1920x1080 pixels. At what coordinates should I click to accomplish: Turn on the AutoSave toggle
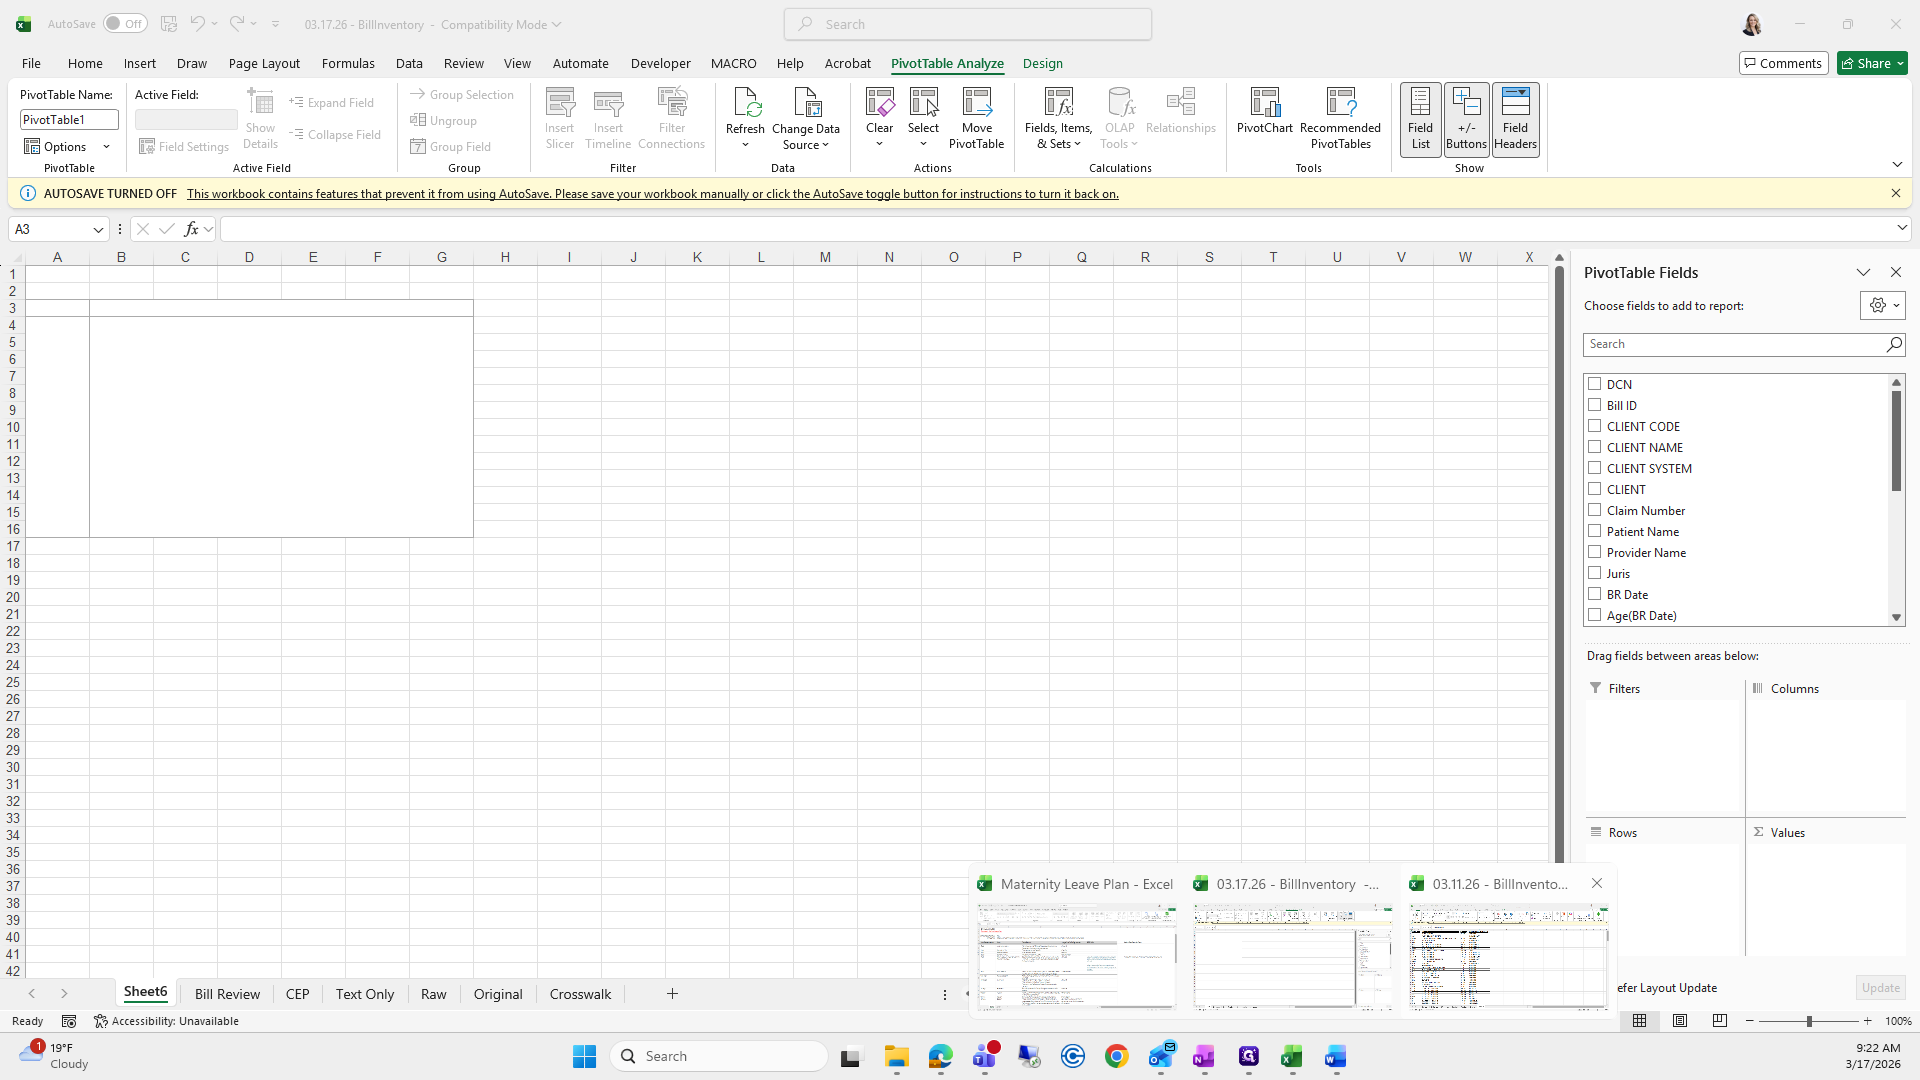pos(125,24)
